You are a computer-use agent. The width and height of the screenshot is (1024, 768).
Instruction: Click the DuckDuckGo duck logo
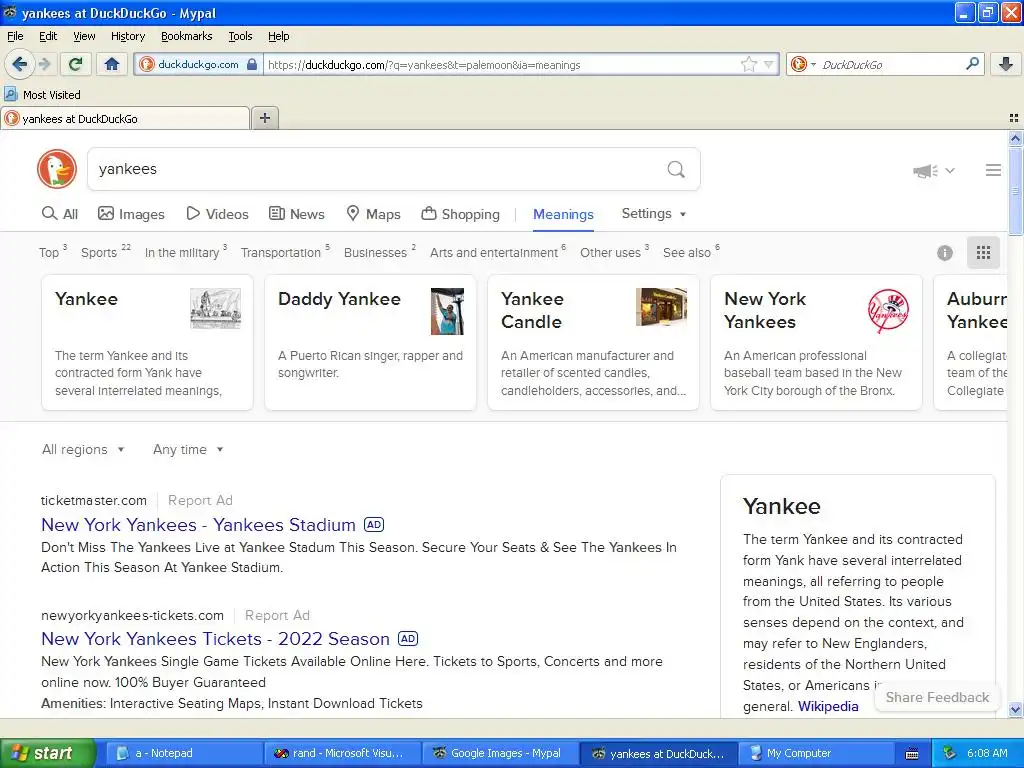coord(57,169)
